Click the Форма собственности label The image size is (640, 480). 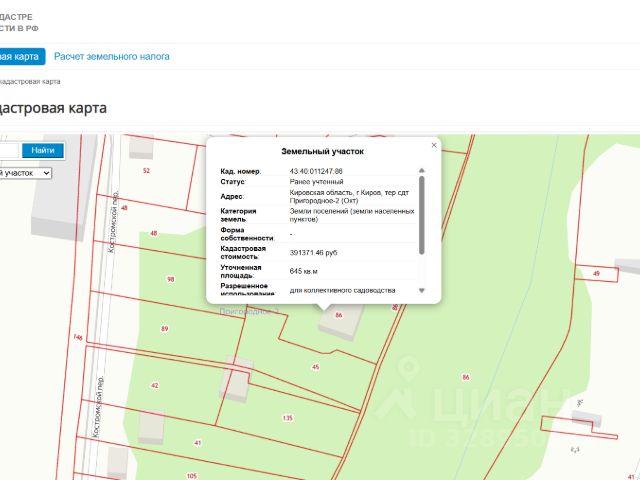click(x=247, y=234)
